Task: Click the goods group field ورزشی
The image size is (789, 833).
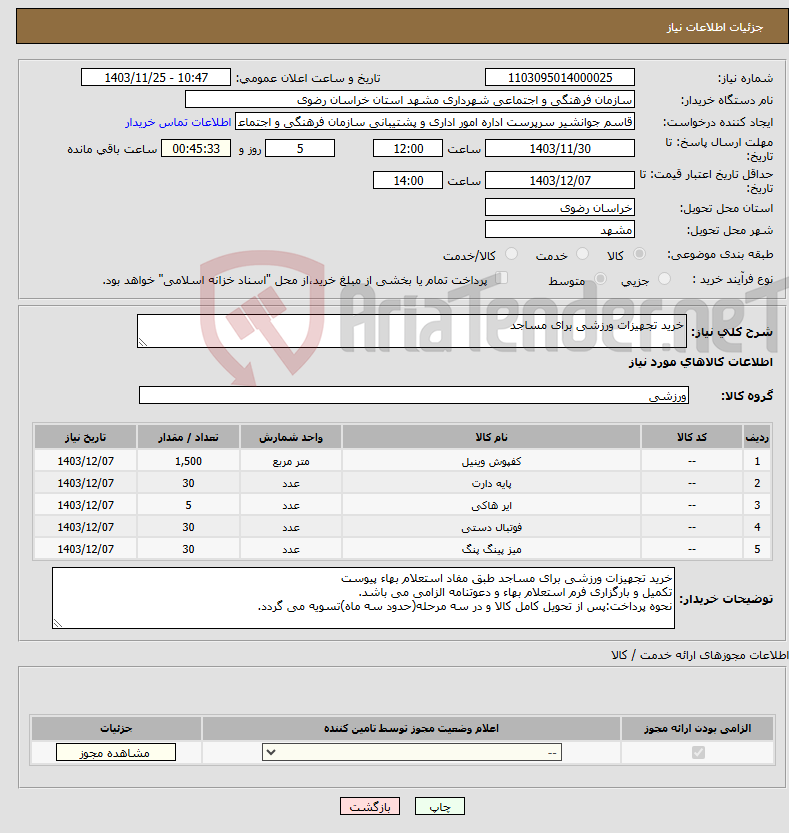Action: 414,395
